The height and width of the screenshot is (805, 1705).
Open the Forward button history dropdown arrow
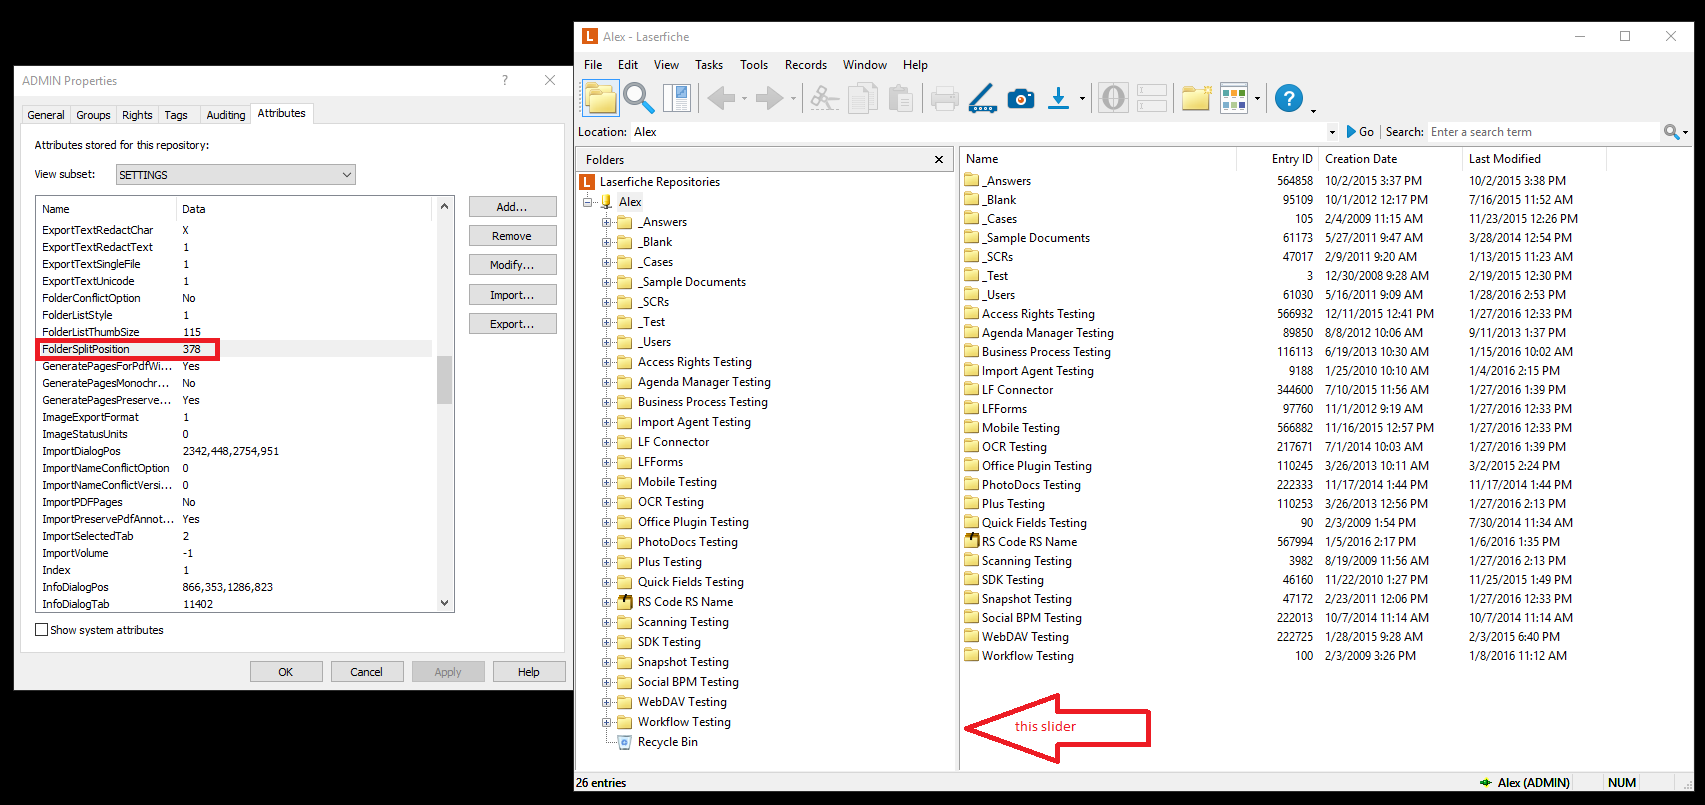pos(793,99)
